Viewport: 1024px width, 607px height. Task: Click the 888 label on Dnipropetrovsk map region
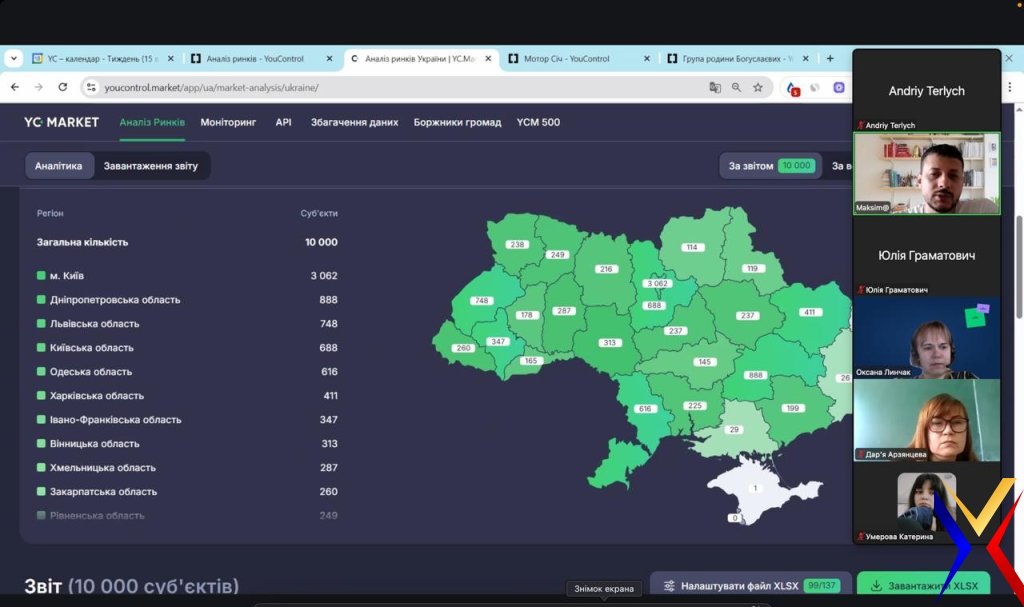[x=755, y=375]
